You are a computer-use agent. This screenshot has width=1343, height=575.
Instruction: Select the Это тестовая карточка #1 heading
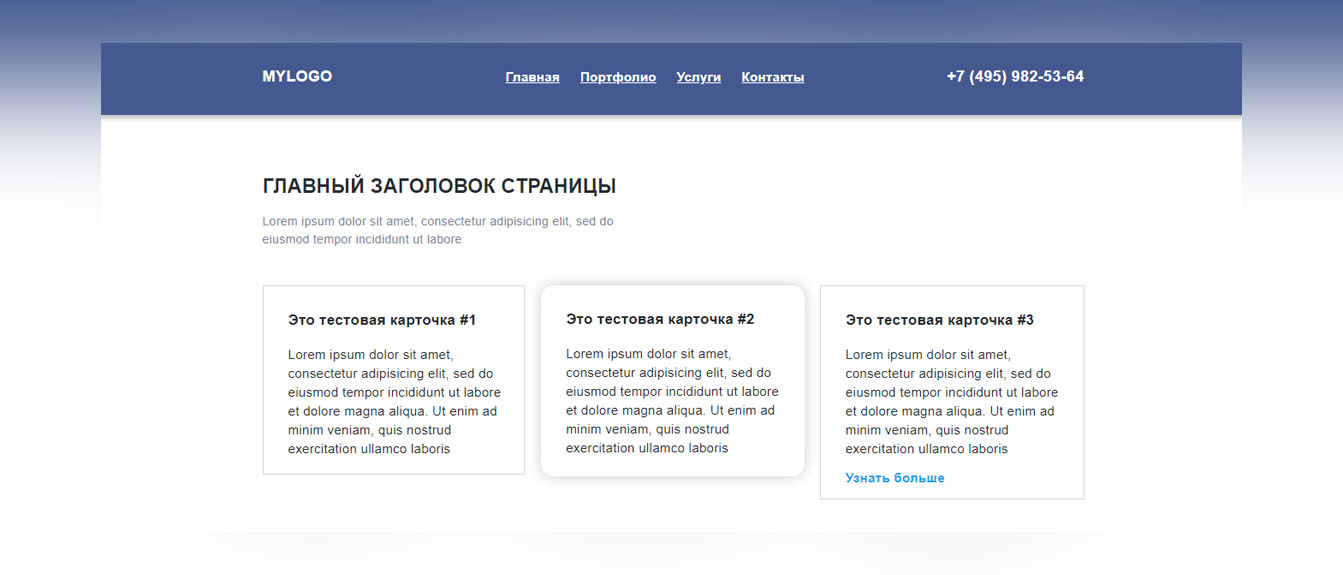coord(382,320)
